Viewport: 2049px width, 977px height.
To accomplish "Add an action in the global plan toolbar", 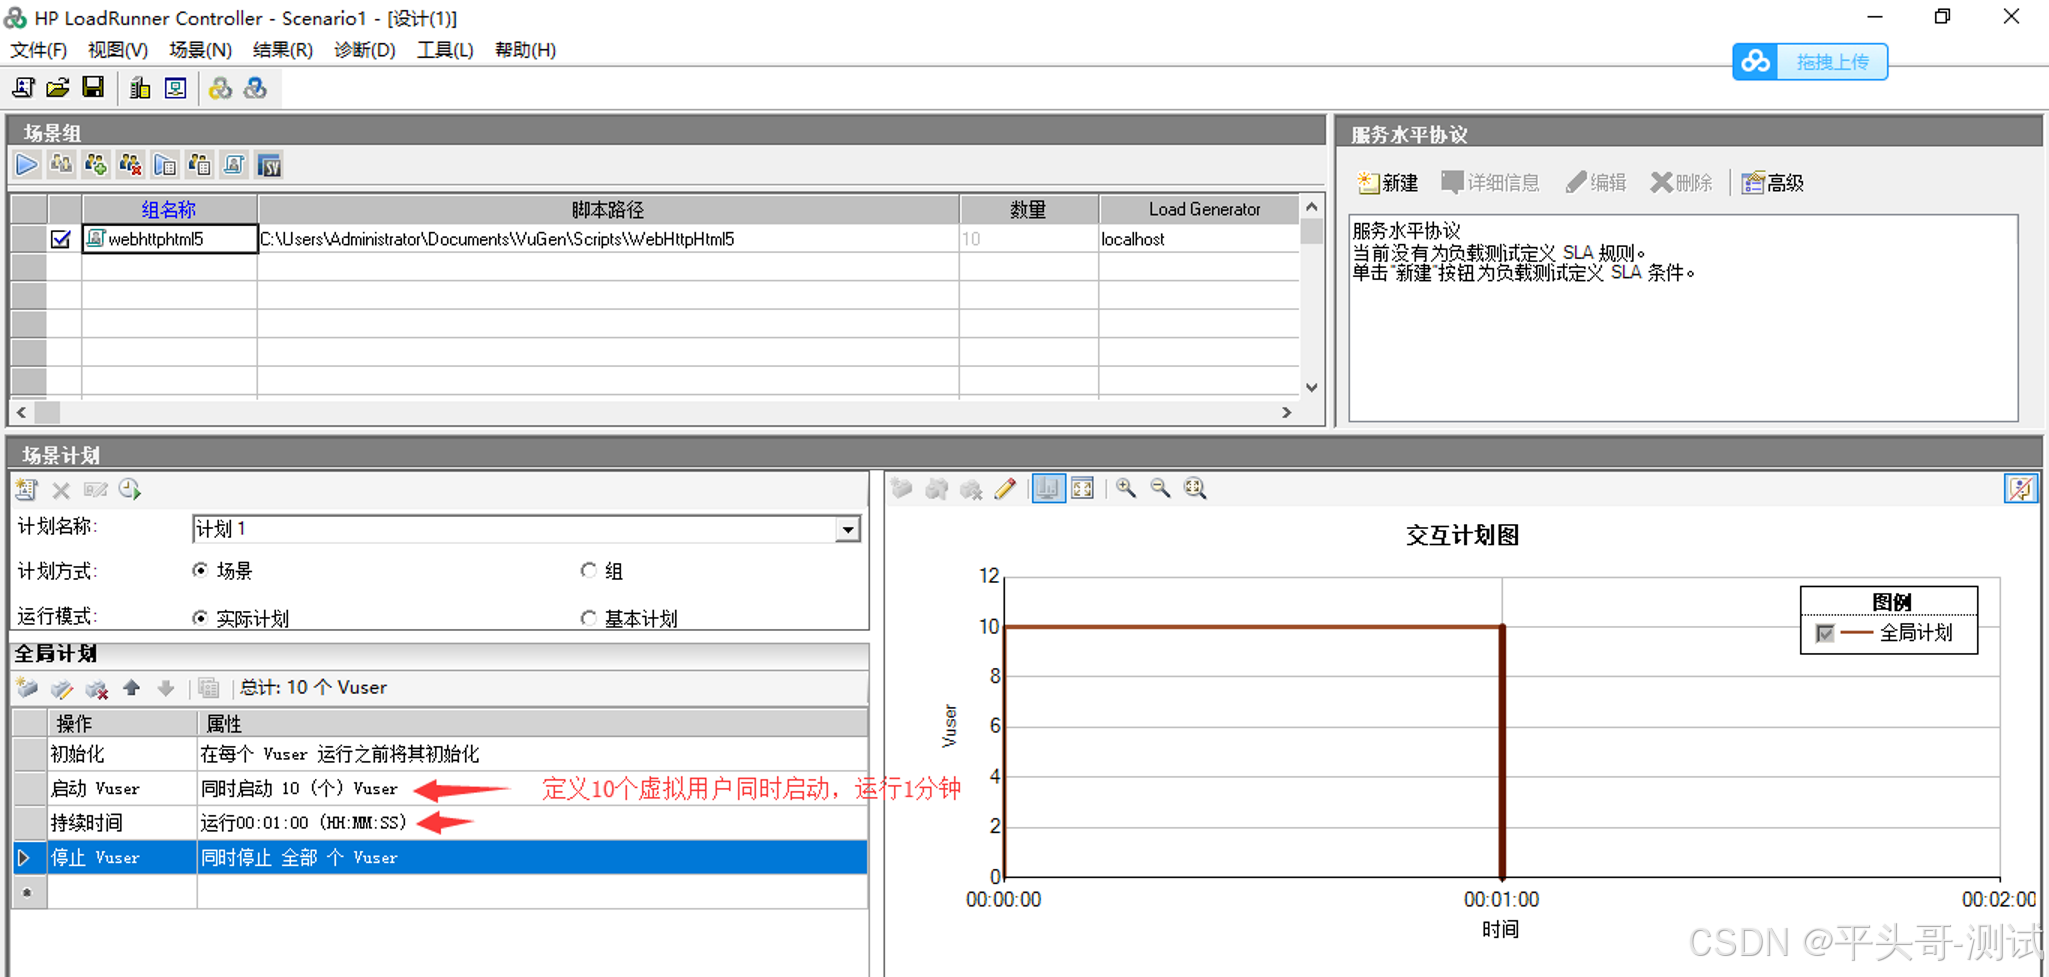I will pos(27,688).
